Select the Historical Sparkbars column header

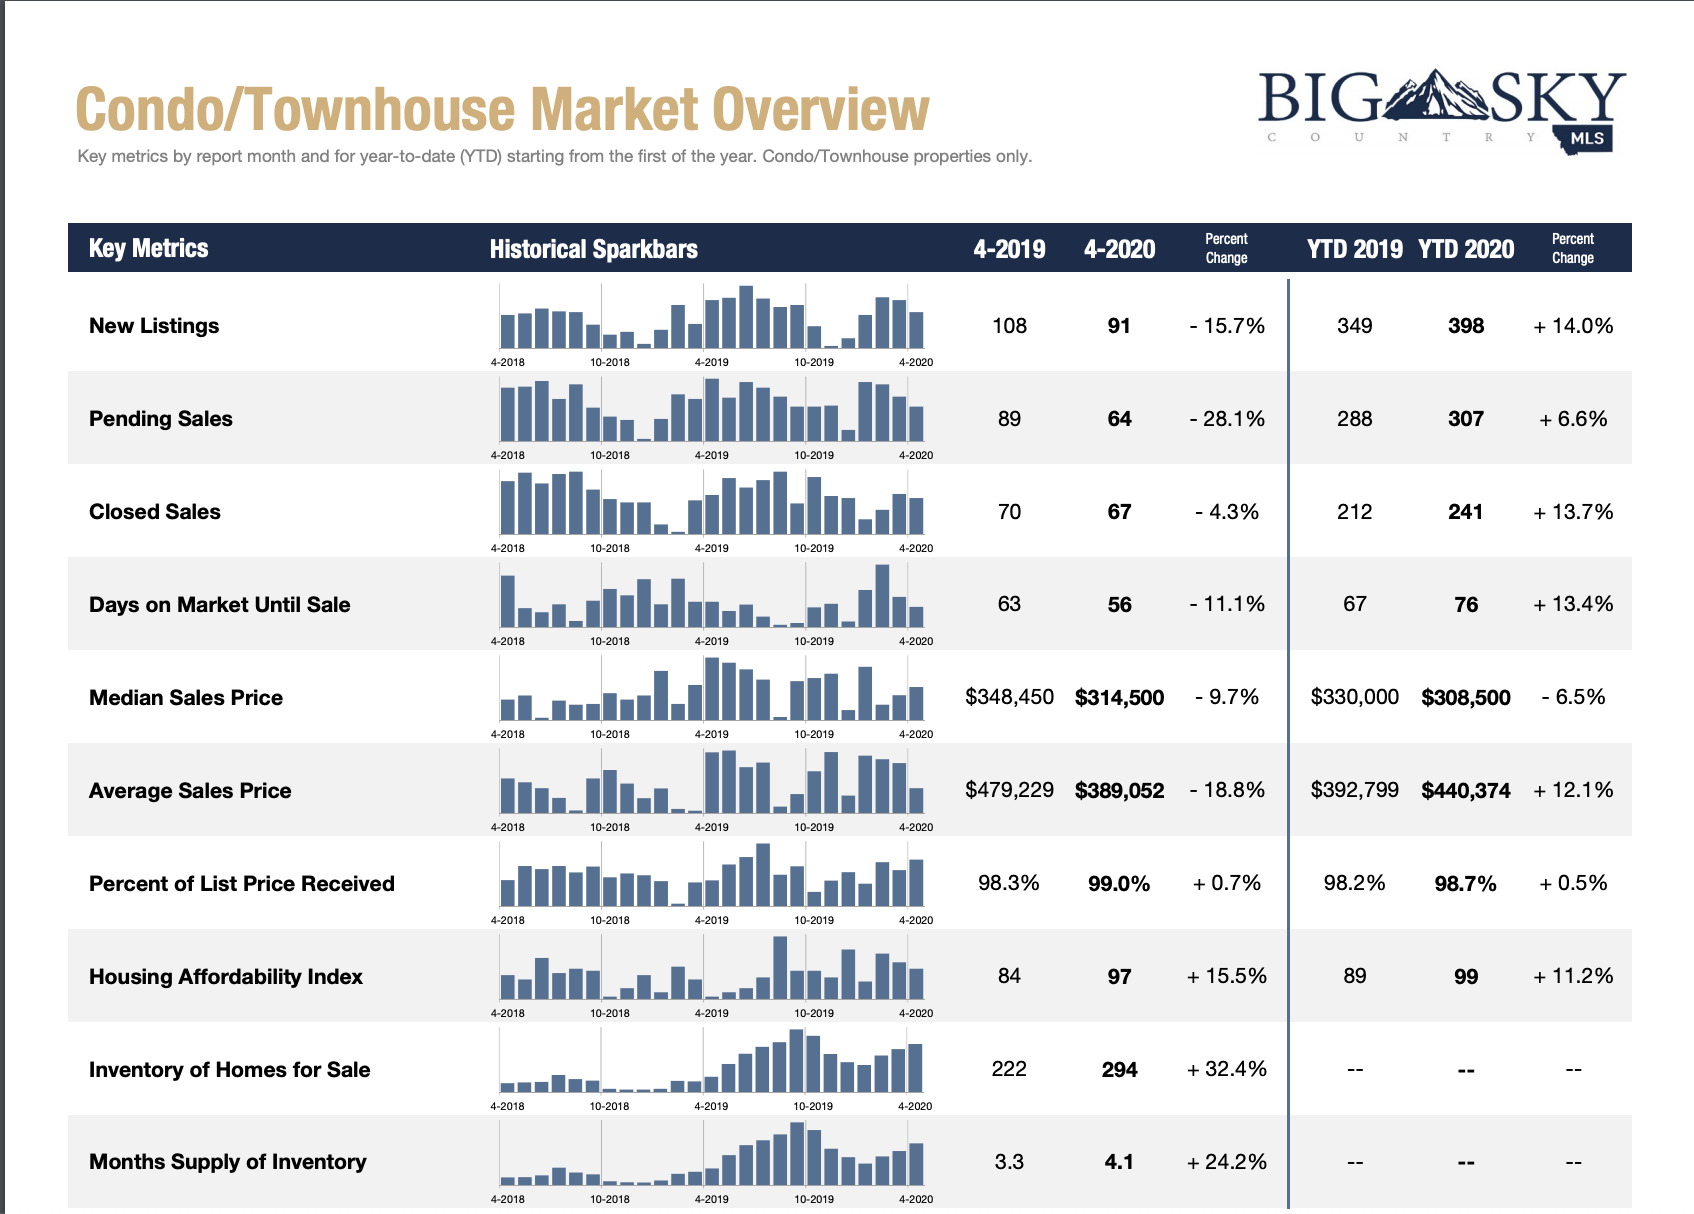tap(593, 249)
